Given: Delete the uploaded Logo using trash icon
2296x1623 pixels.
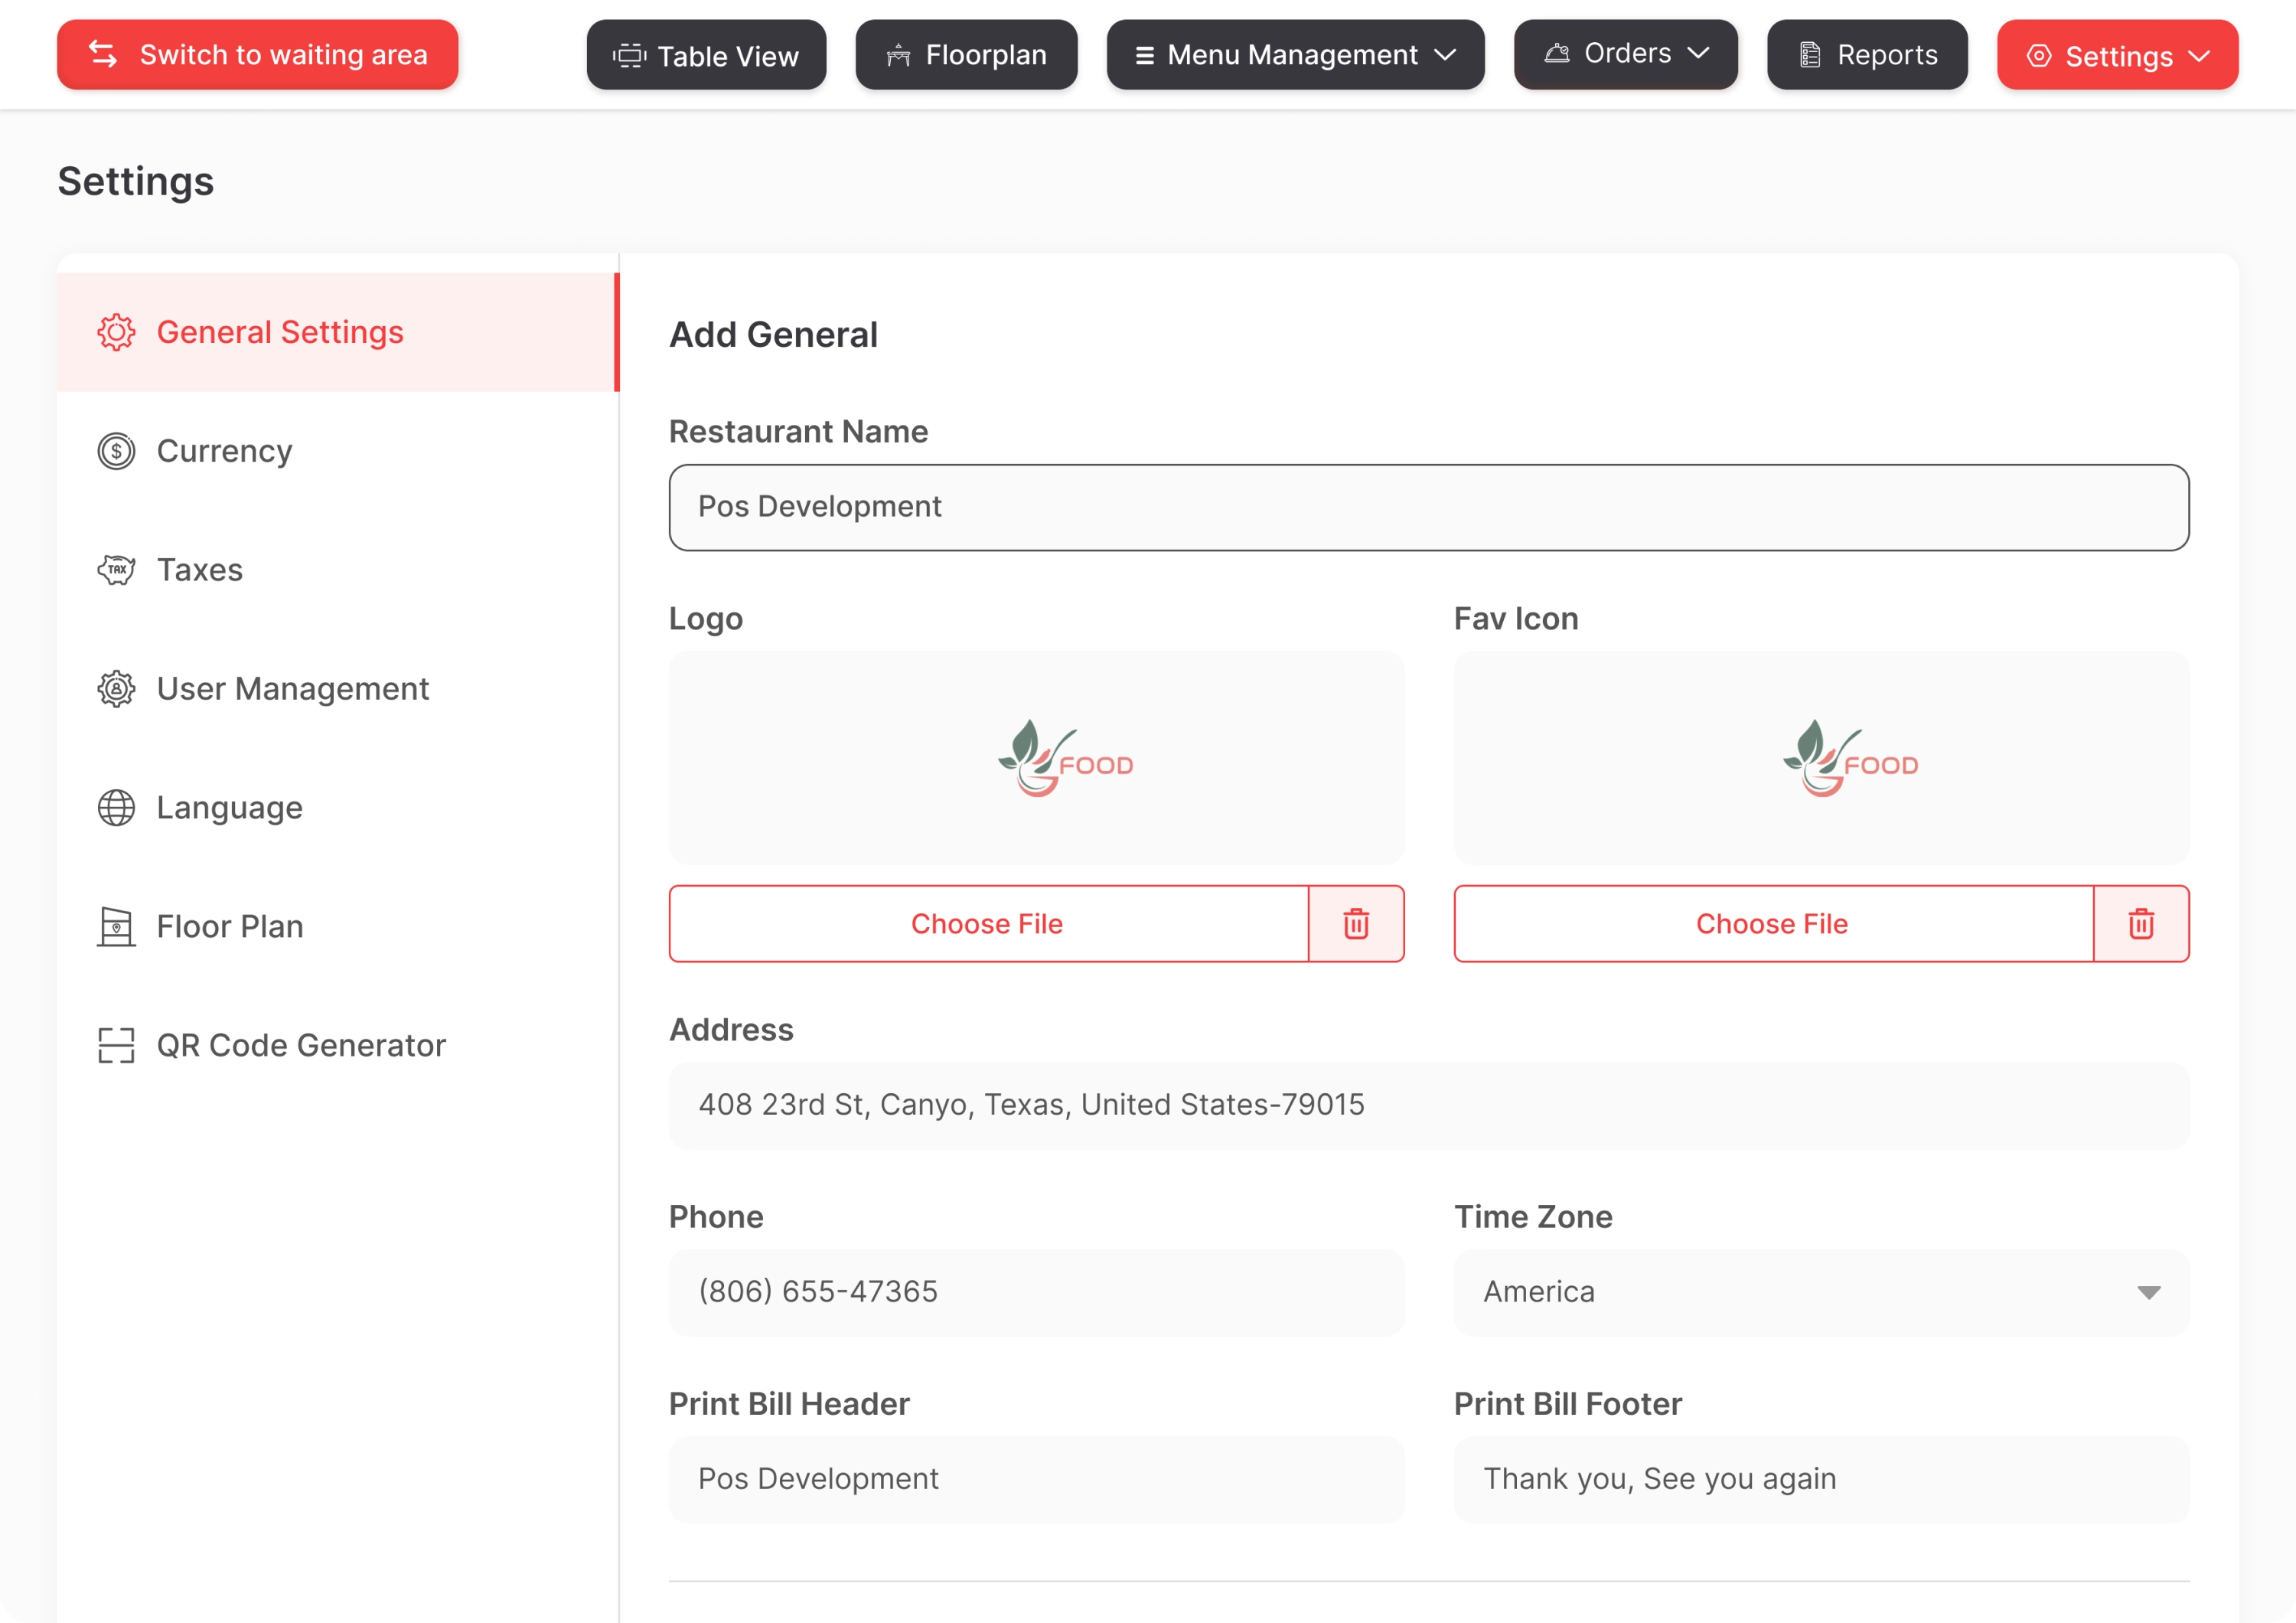Looking at the screenshot, I should 1356,923.
